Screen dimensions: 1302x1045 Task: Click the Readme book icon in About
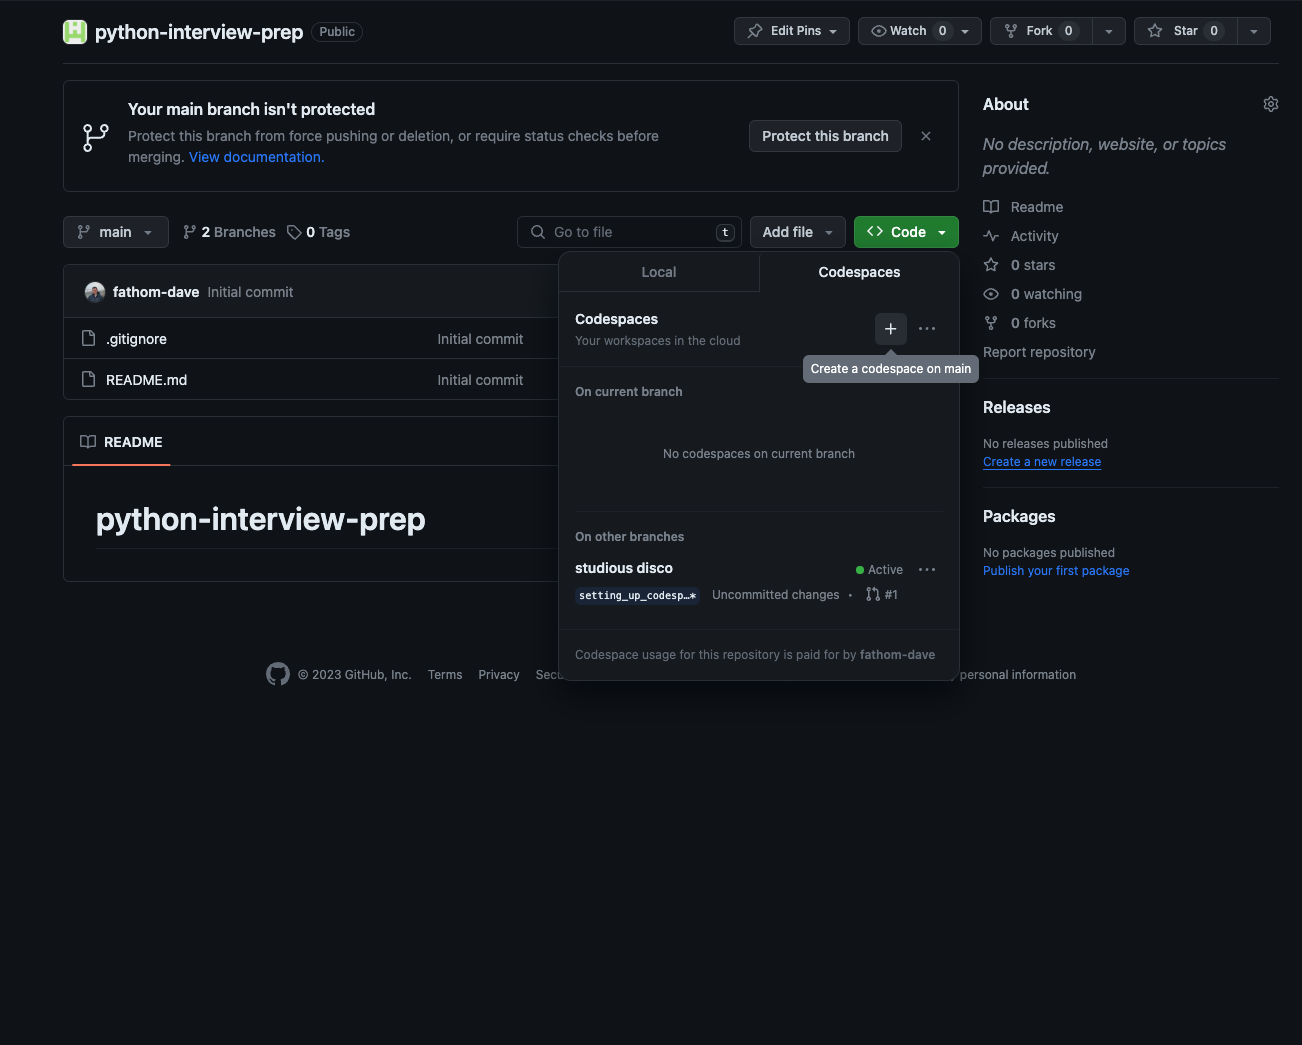tap(991, 207)
